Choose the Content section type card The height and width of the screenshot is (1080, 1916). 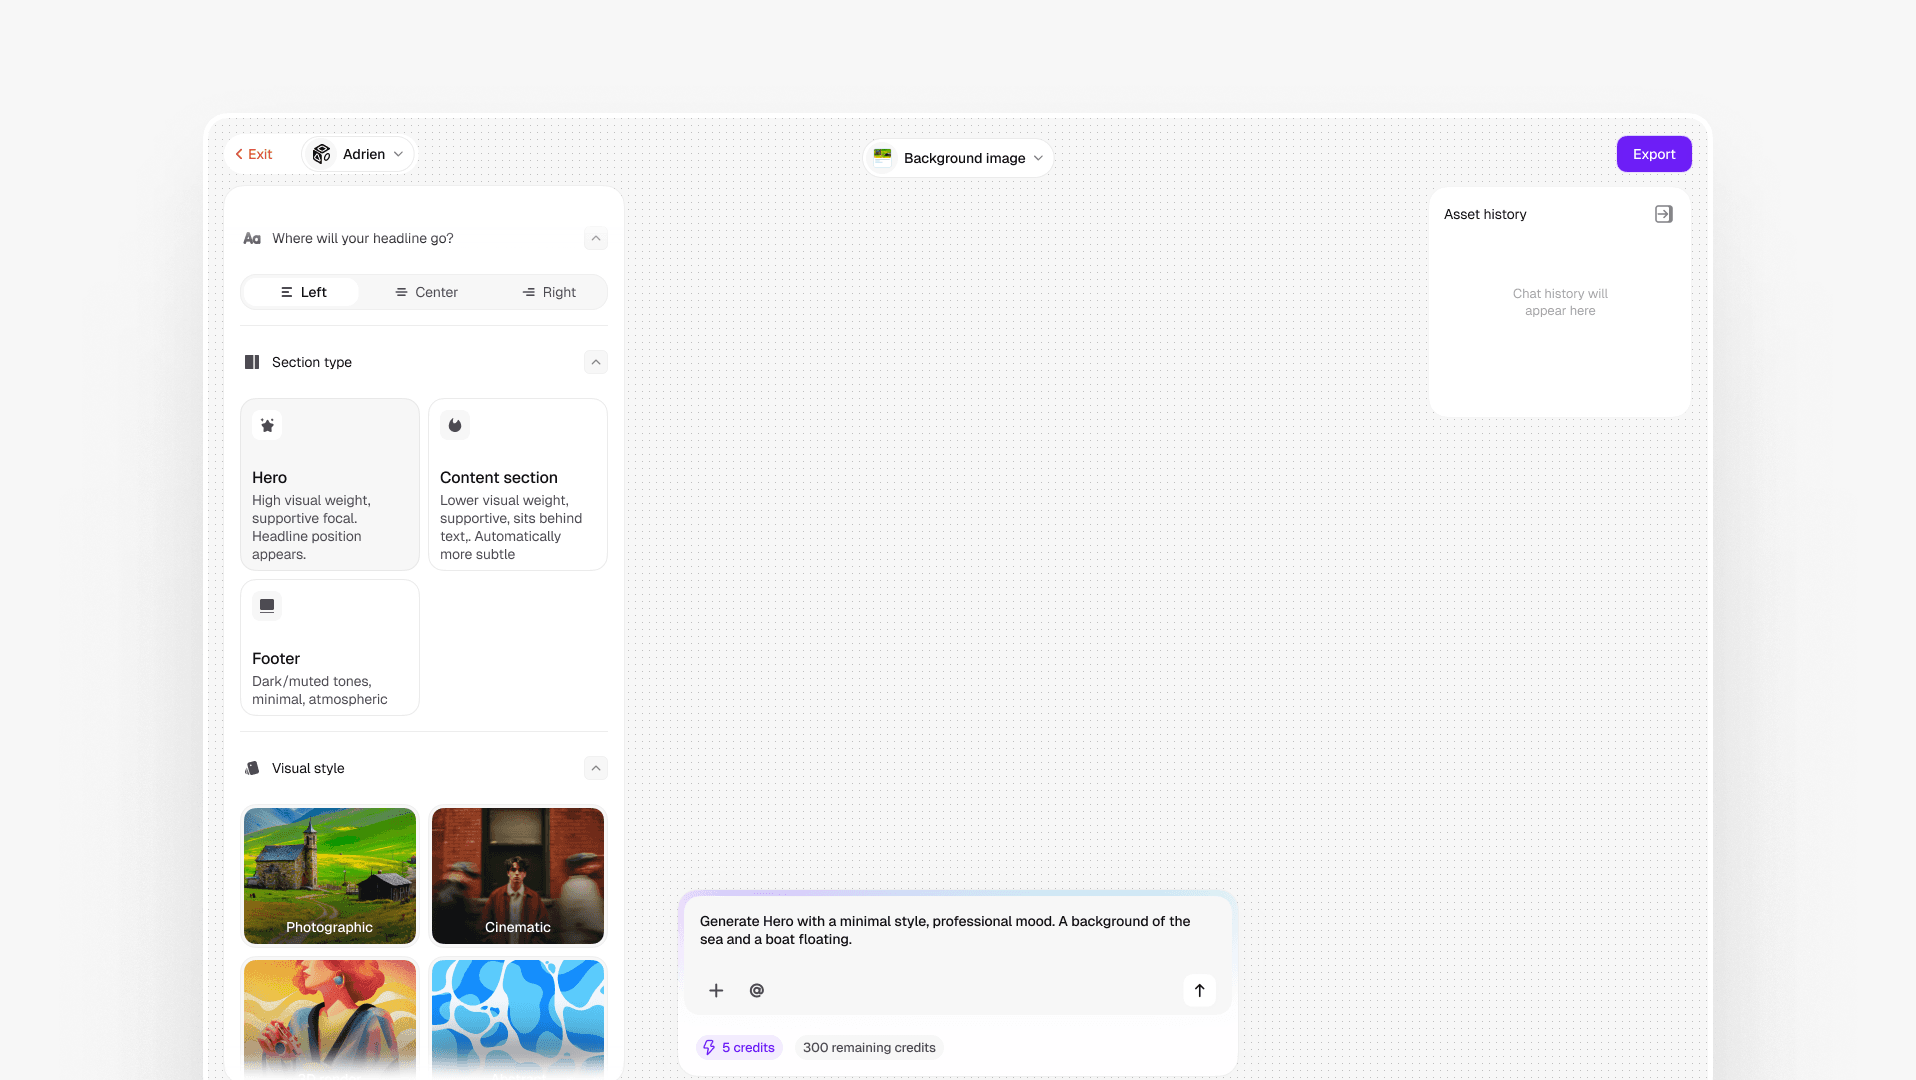[518, 485]
